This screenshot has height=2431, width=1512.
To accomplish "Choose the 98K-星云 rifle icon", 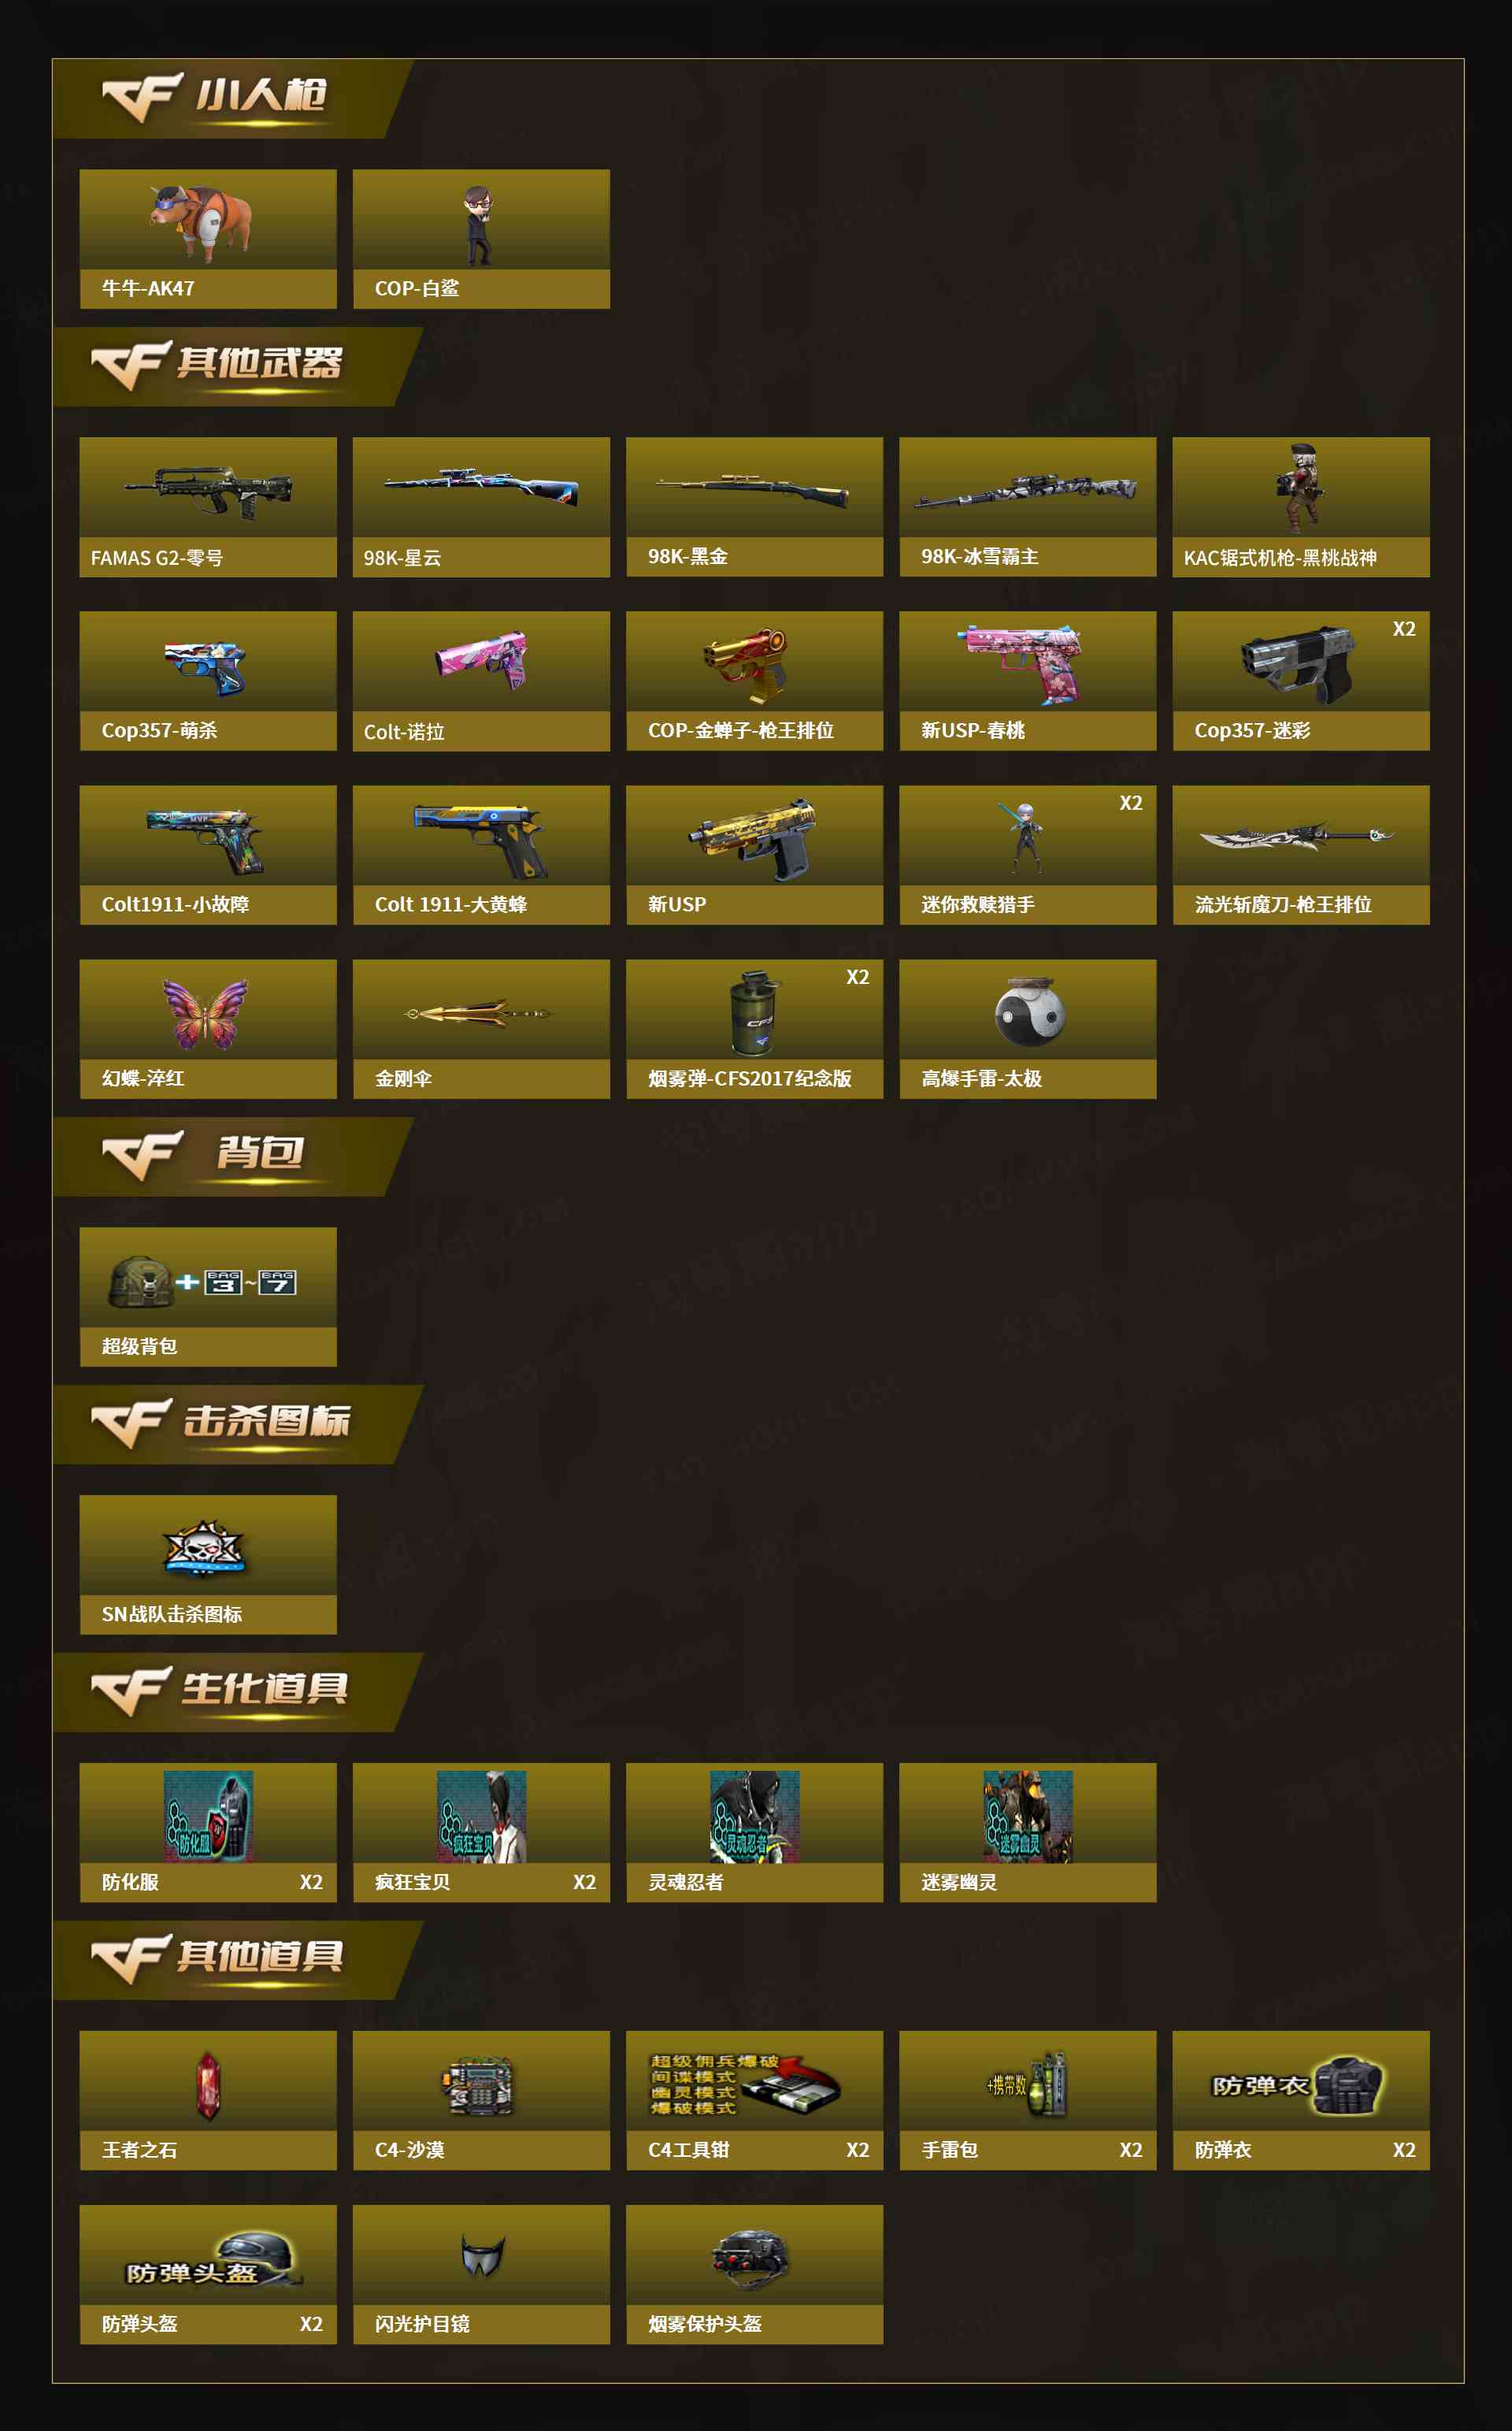I will (481, 485).
